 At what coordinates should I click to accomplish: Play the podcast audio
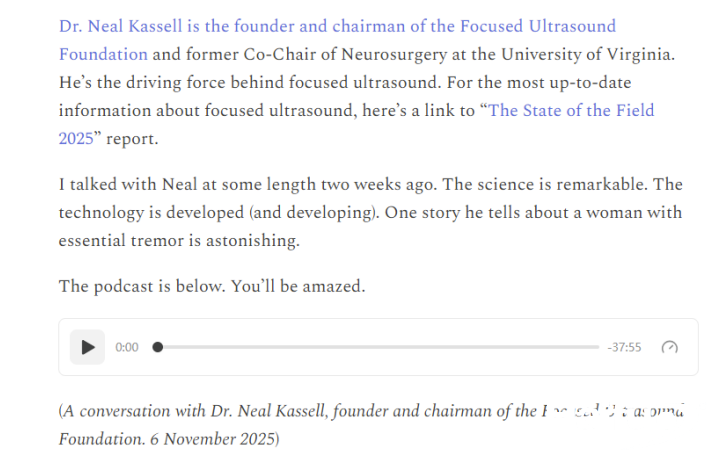88,347
